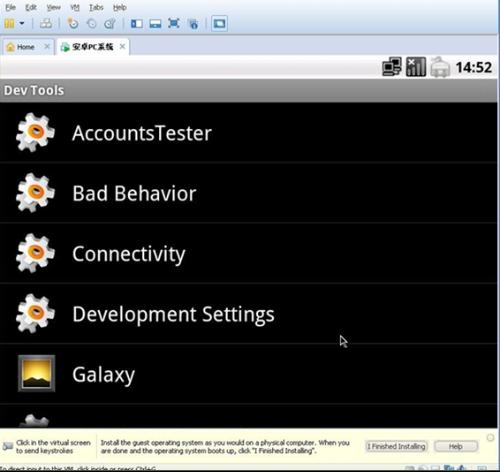Open the snapshot manager wrench icon
500x472 pixels.
point(110,24)
